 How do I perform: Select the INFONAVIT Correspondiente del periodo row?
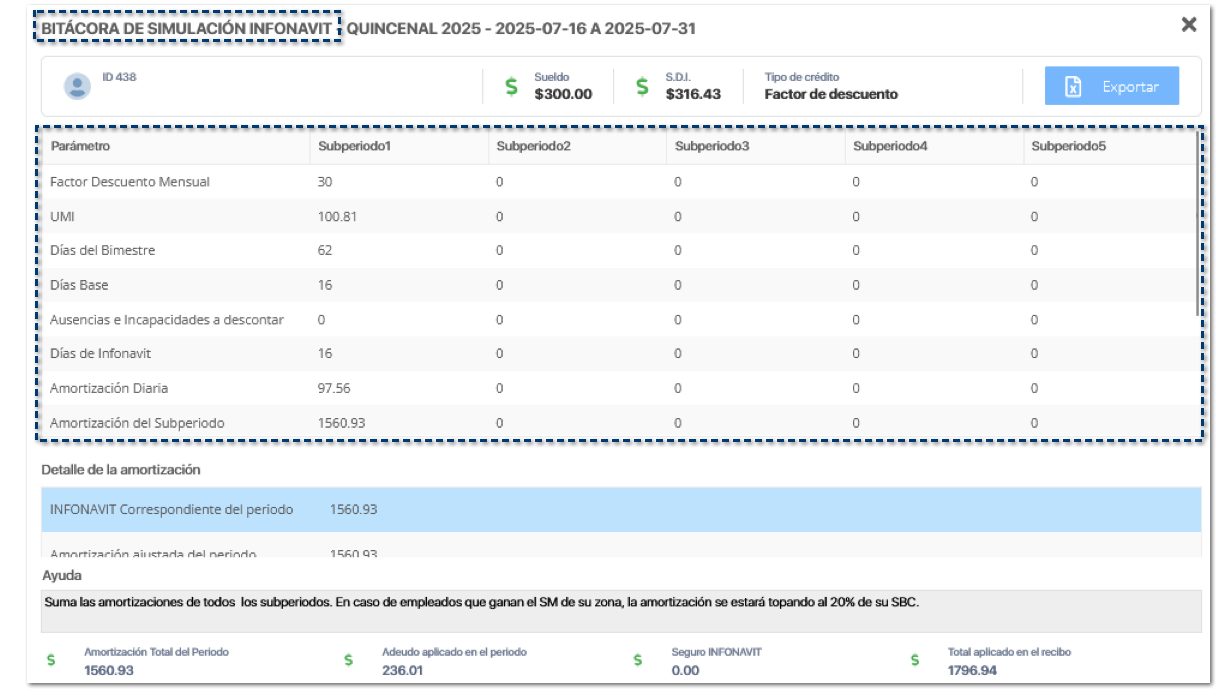click(x=620, y=510)
